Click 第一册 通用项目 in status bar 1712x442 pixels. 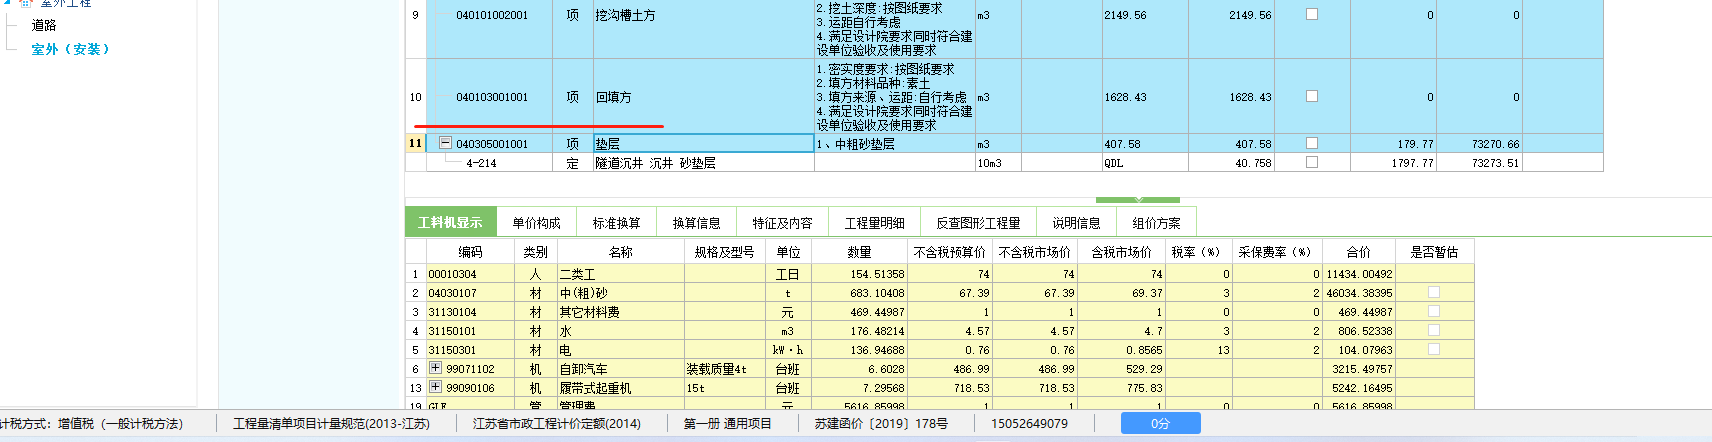pos(728,423)
